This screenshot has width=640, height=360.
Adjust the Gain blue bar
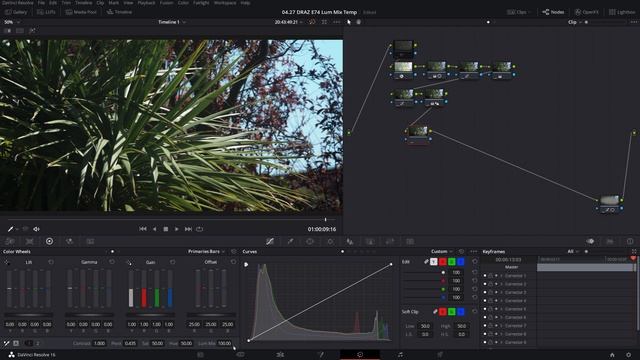point(170,289)
